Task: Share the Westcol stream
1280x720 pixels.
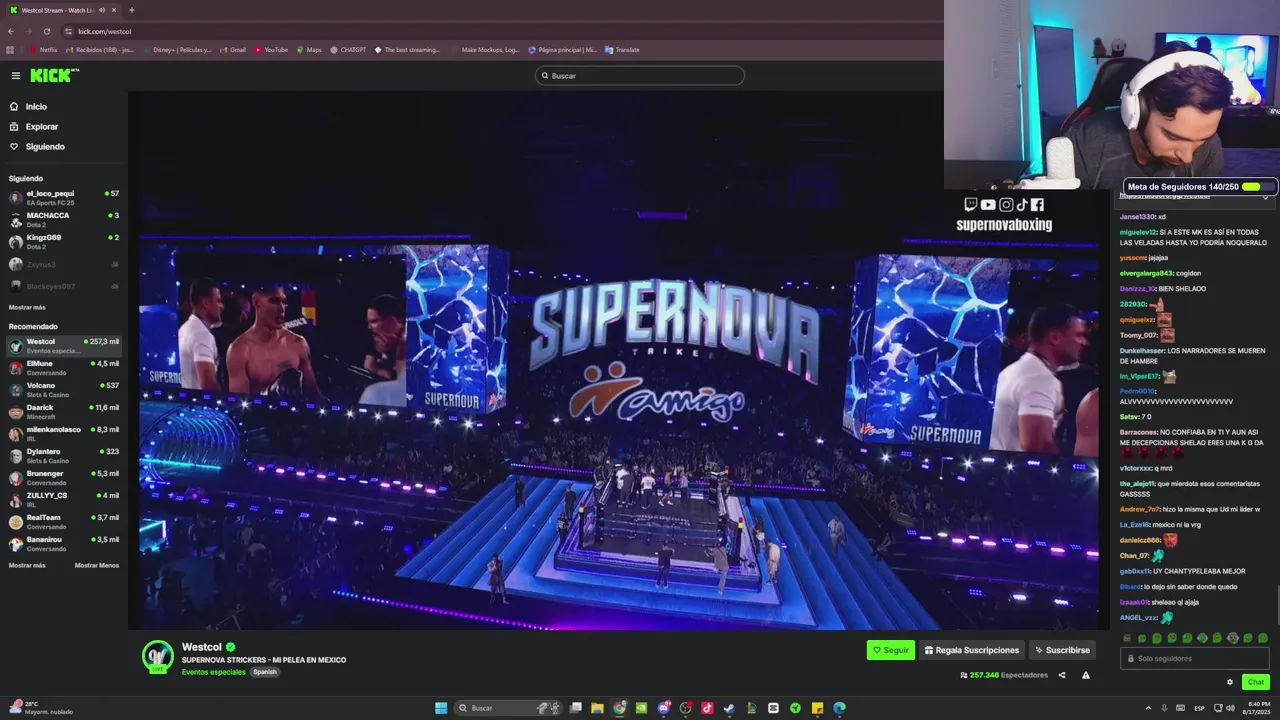Action: [x=1062, y=675]
